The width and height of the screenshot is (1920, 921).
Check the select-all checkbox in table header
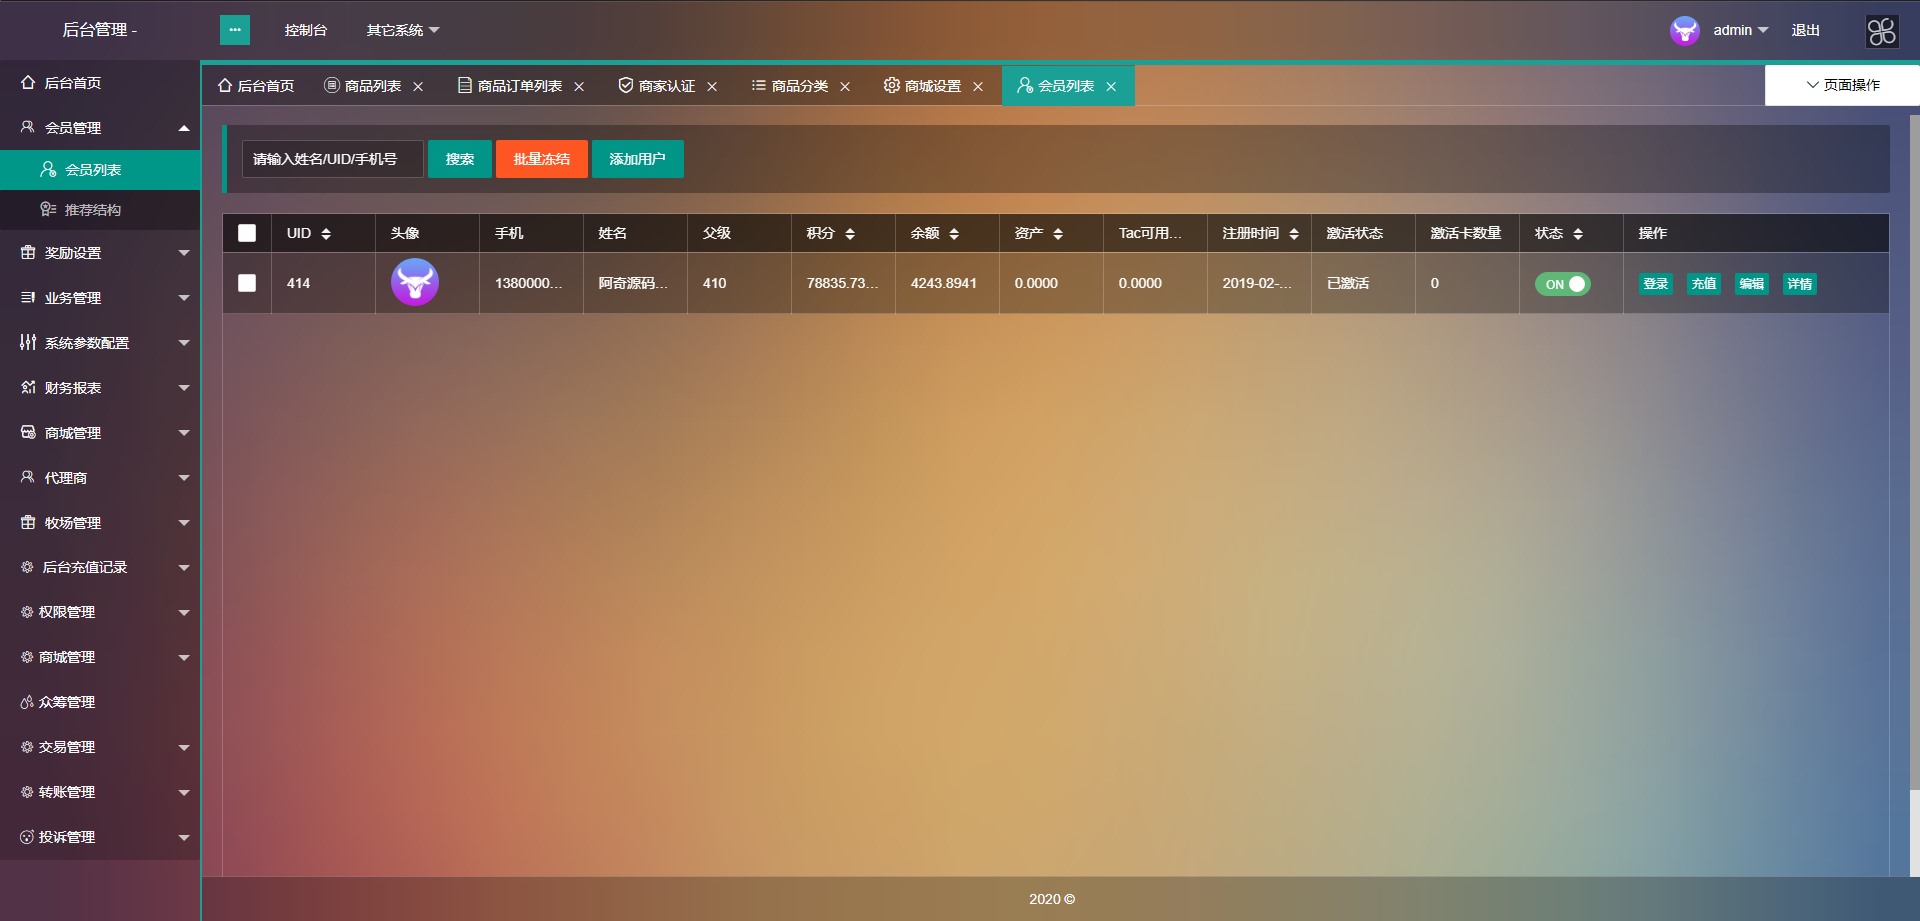[247, 233]
